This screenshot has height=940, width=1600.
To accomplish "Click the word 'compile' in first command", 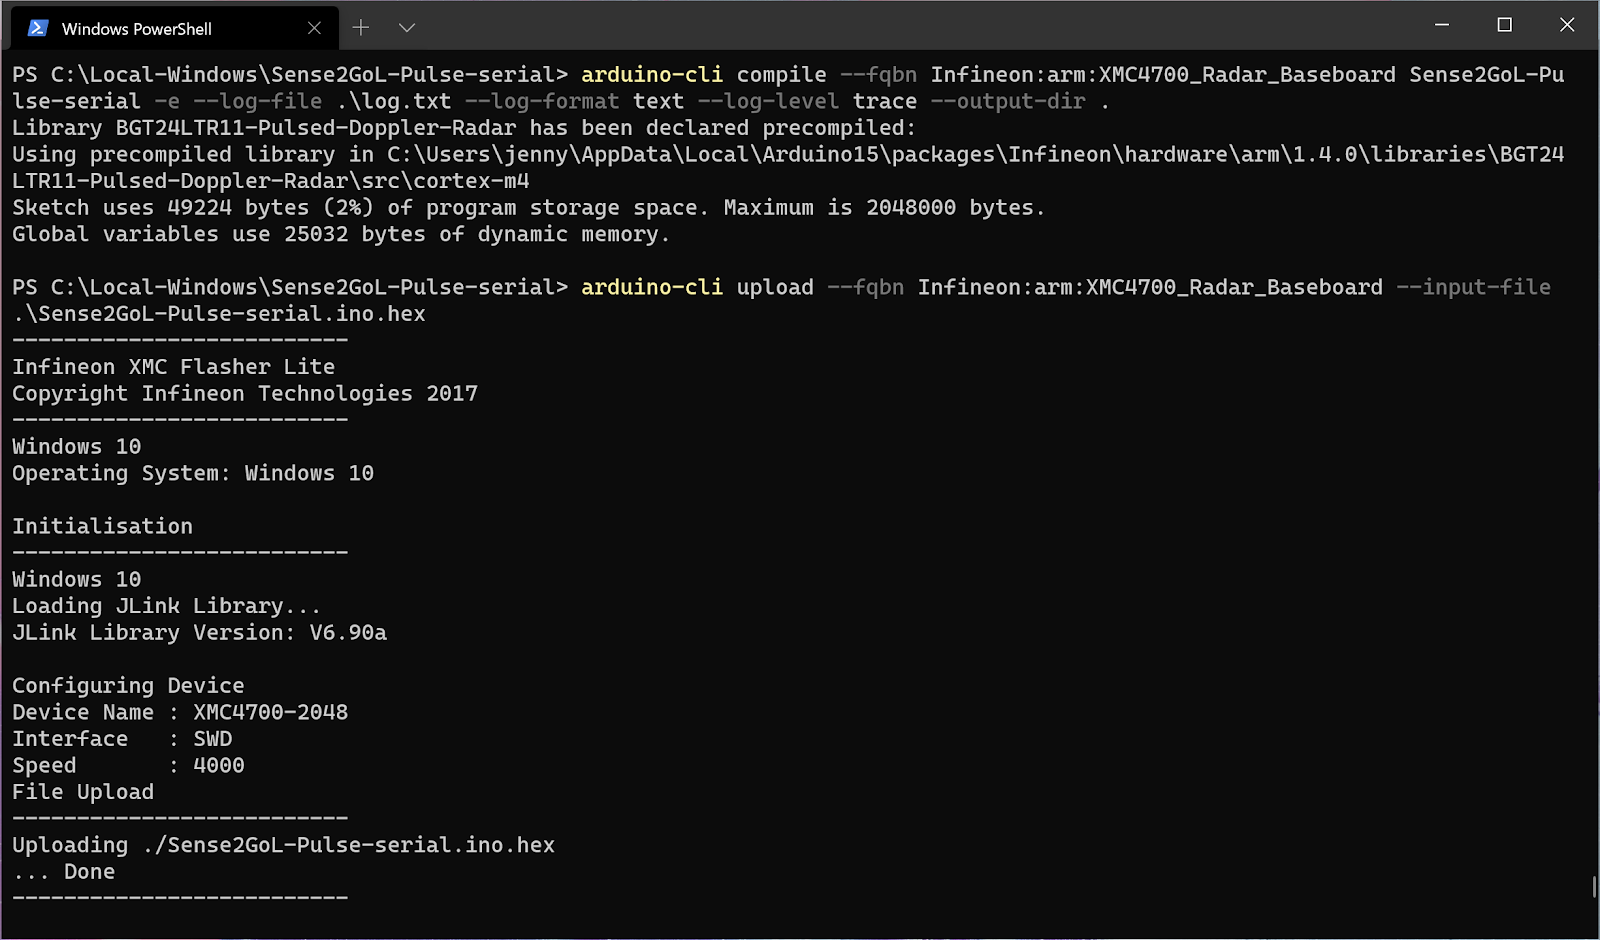I will [x=782, y=75].
